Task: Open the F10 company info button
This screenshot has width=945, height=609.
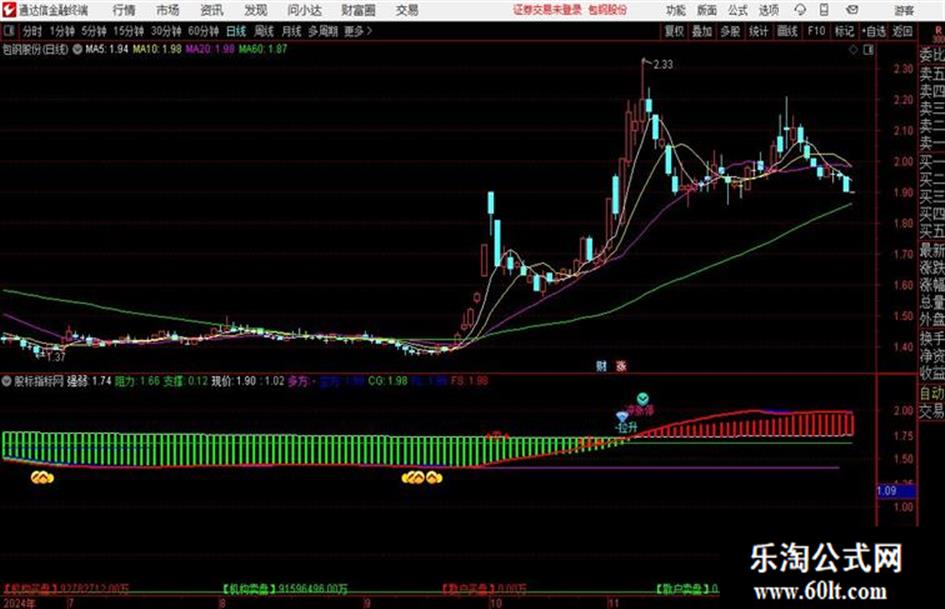Action: (x=817, y=31)
